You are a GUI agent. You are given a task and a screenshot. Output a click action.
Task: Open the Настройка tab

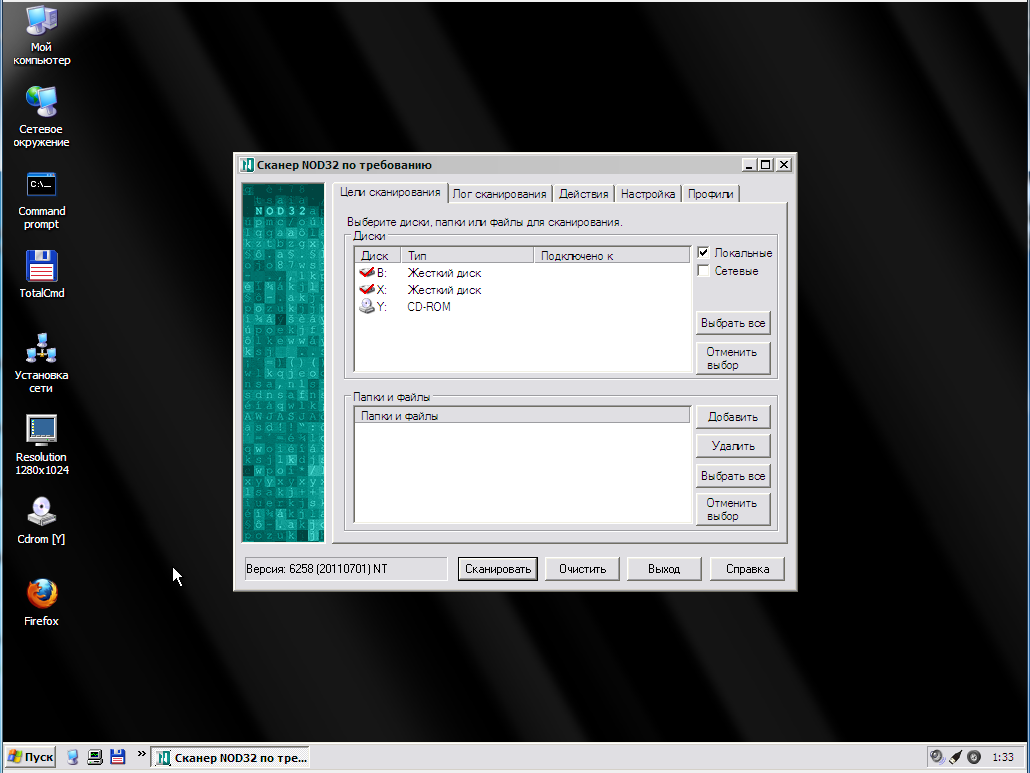[x=647, y=194]
